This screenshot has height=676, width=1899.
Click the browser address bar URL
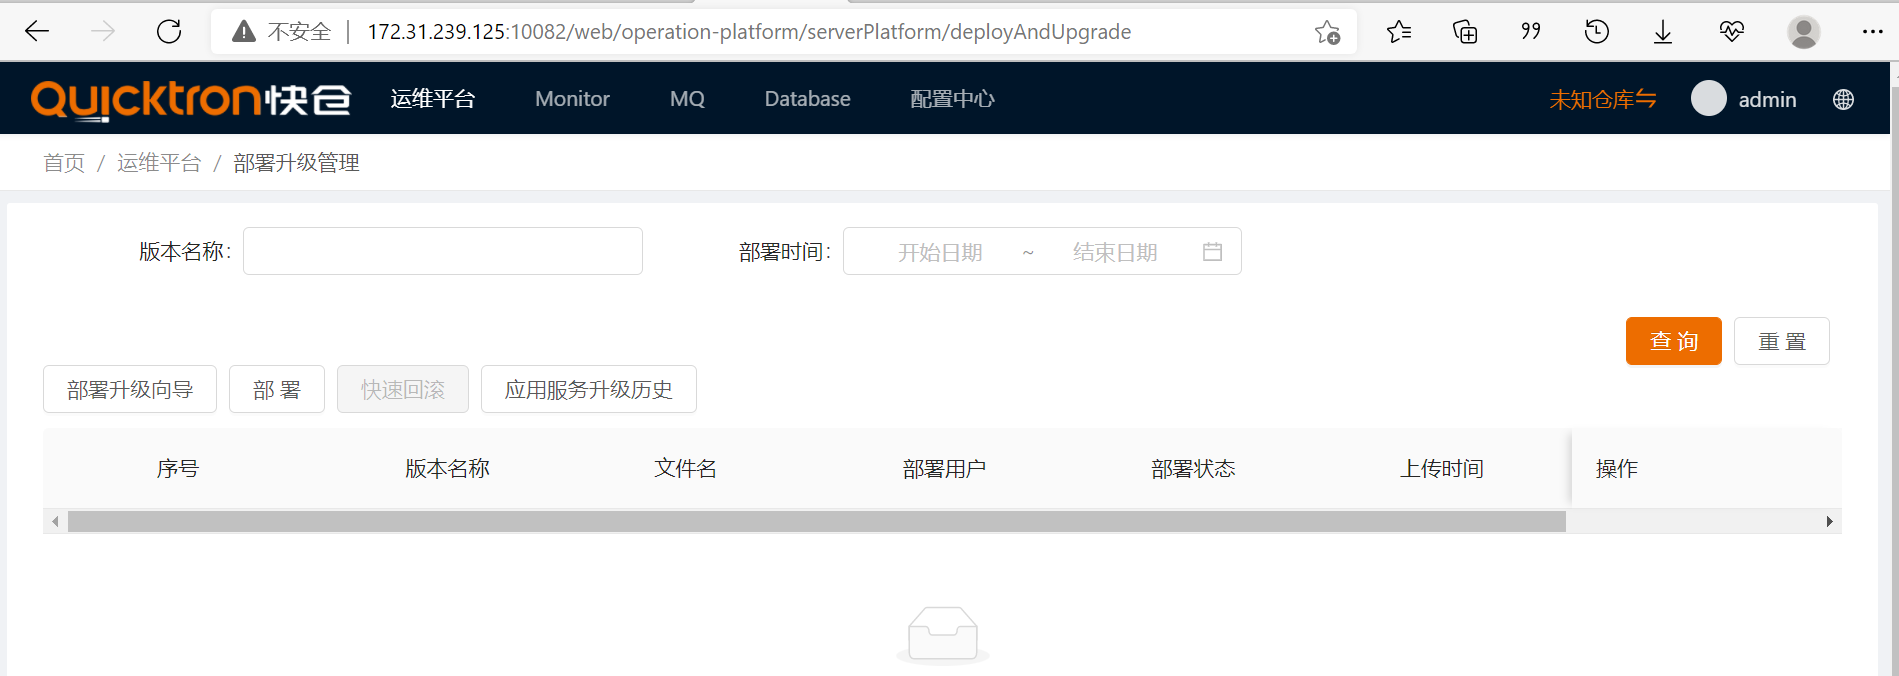tap(749, 32)
